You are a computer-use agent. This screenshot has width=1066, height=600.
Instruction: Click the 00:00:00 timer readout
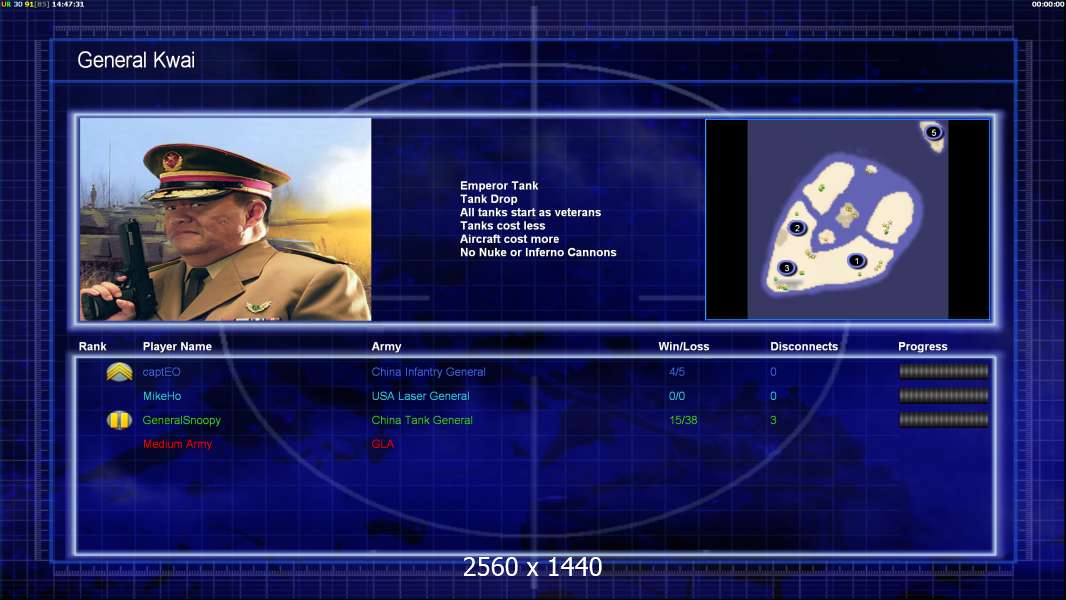[x=1048, y=4]
